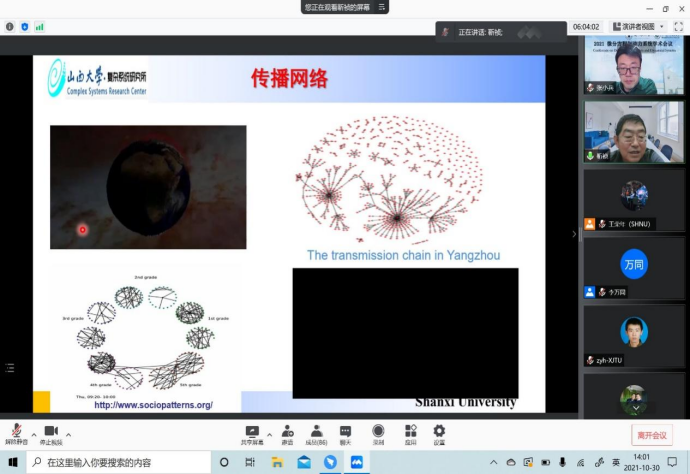
Task: Click the red leave meeting button
Action: (x=652, y=435)
